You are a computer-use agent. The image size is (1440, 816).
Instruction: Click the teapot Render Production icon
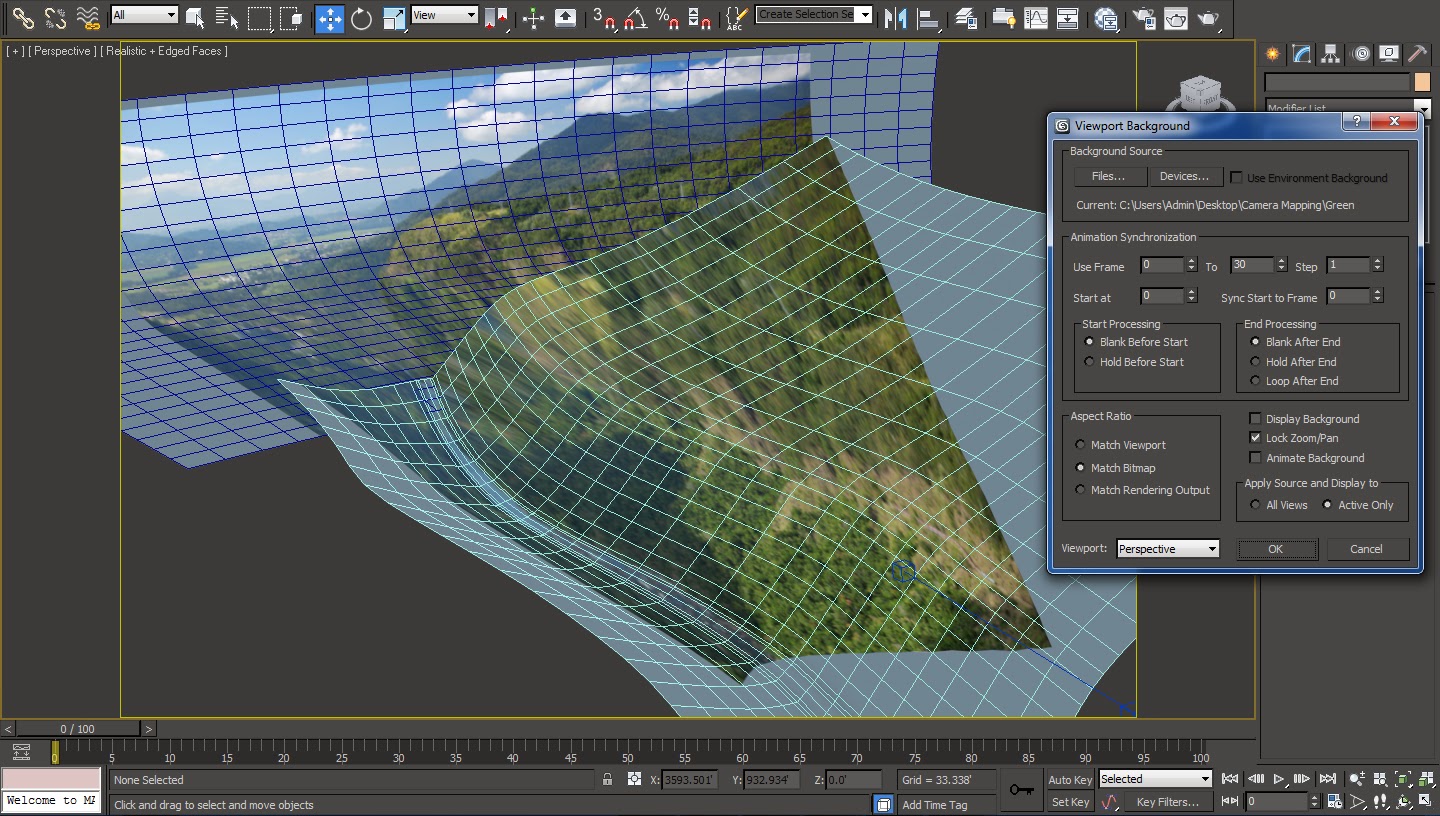pos(1208,18)
